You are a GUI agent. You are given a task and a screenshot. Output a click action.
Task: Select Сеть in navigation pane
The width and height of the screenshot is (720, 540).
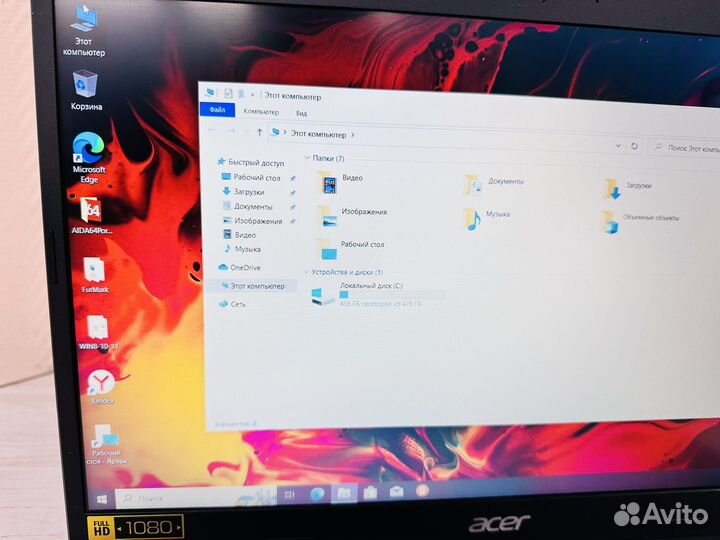click(x=232, y=304)
